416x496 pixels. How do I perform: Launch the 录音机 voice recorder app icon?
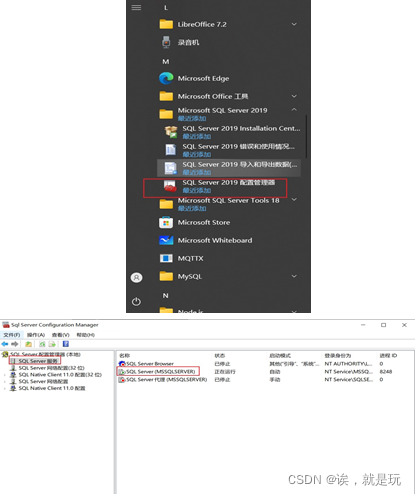click(166, 42)
